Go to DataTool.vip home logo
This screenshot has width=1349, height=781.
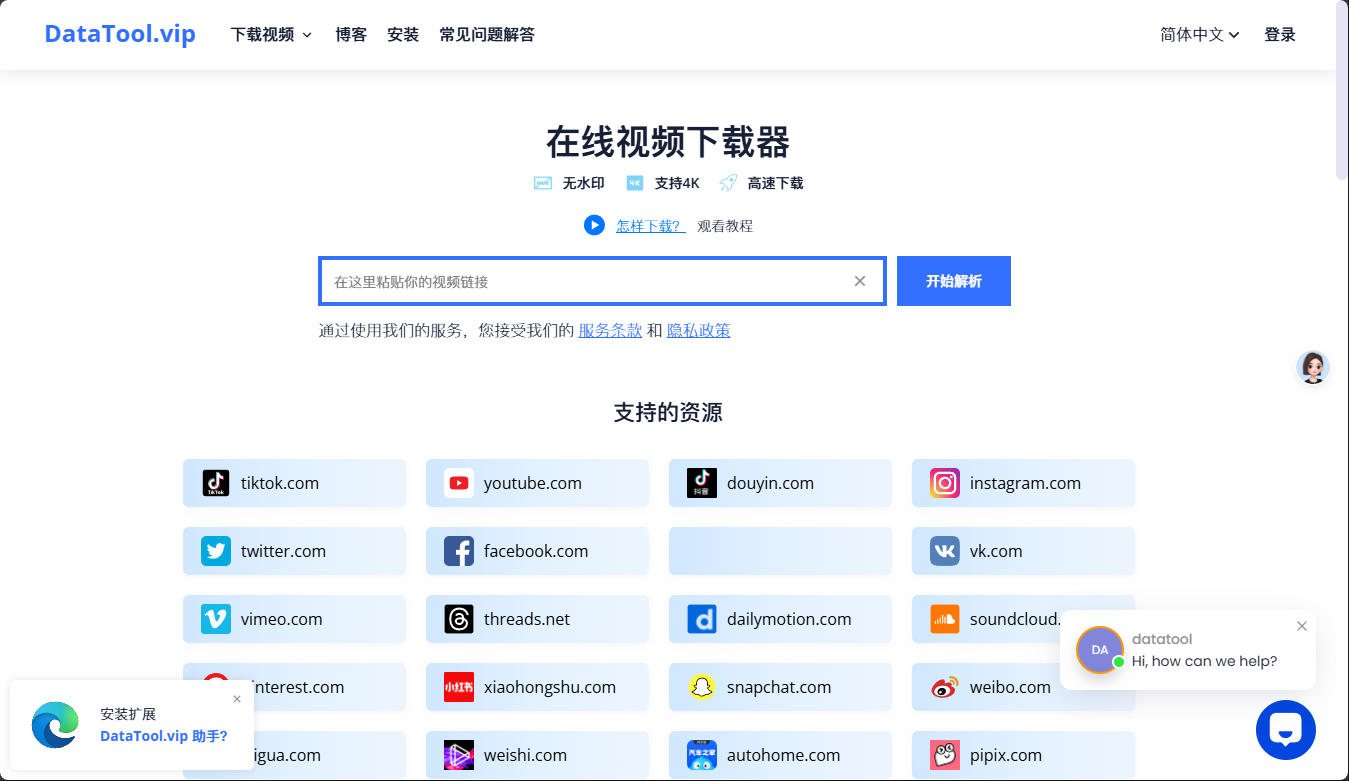120,34
